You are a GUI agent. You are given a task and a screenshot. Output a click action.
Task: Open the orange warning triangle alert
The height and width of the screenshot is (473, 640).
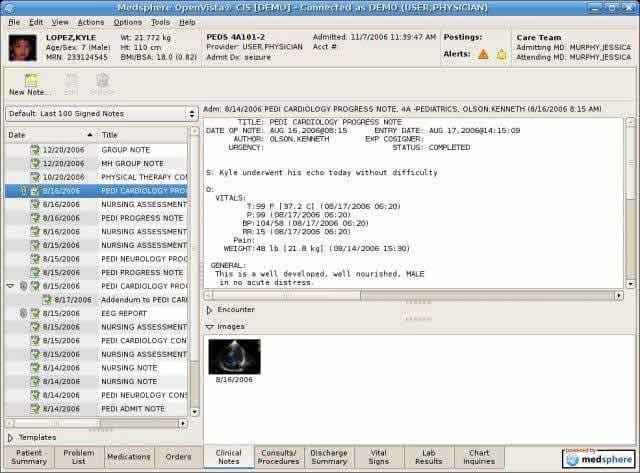[483, 54]
